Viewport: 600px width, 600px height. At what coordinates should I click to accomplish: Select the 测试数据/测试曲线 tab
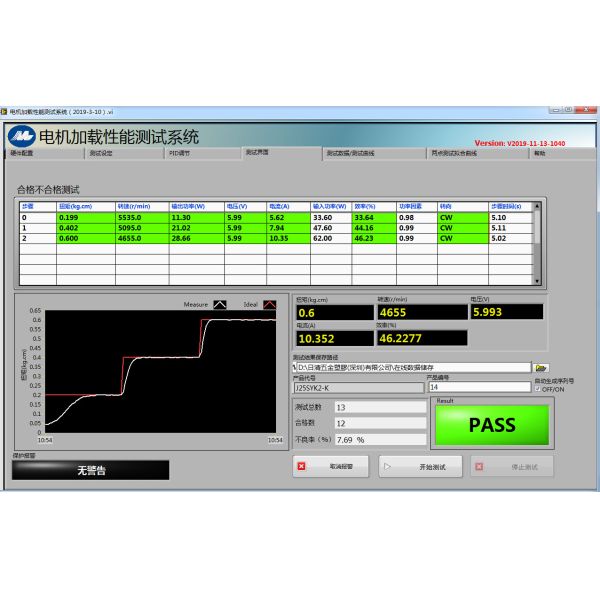(350, 154)
